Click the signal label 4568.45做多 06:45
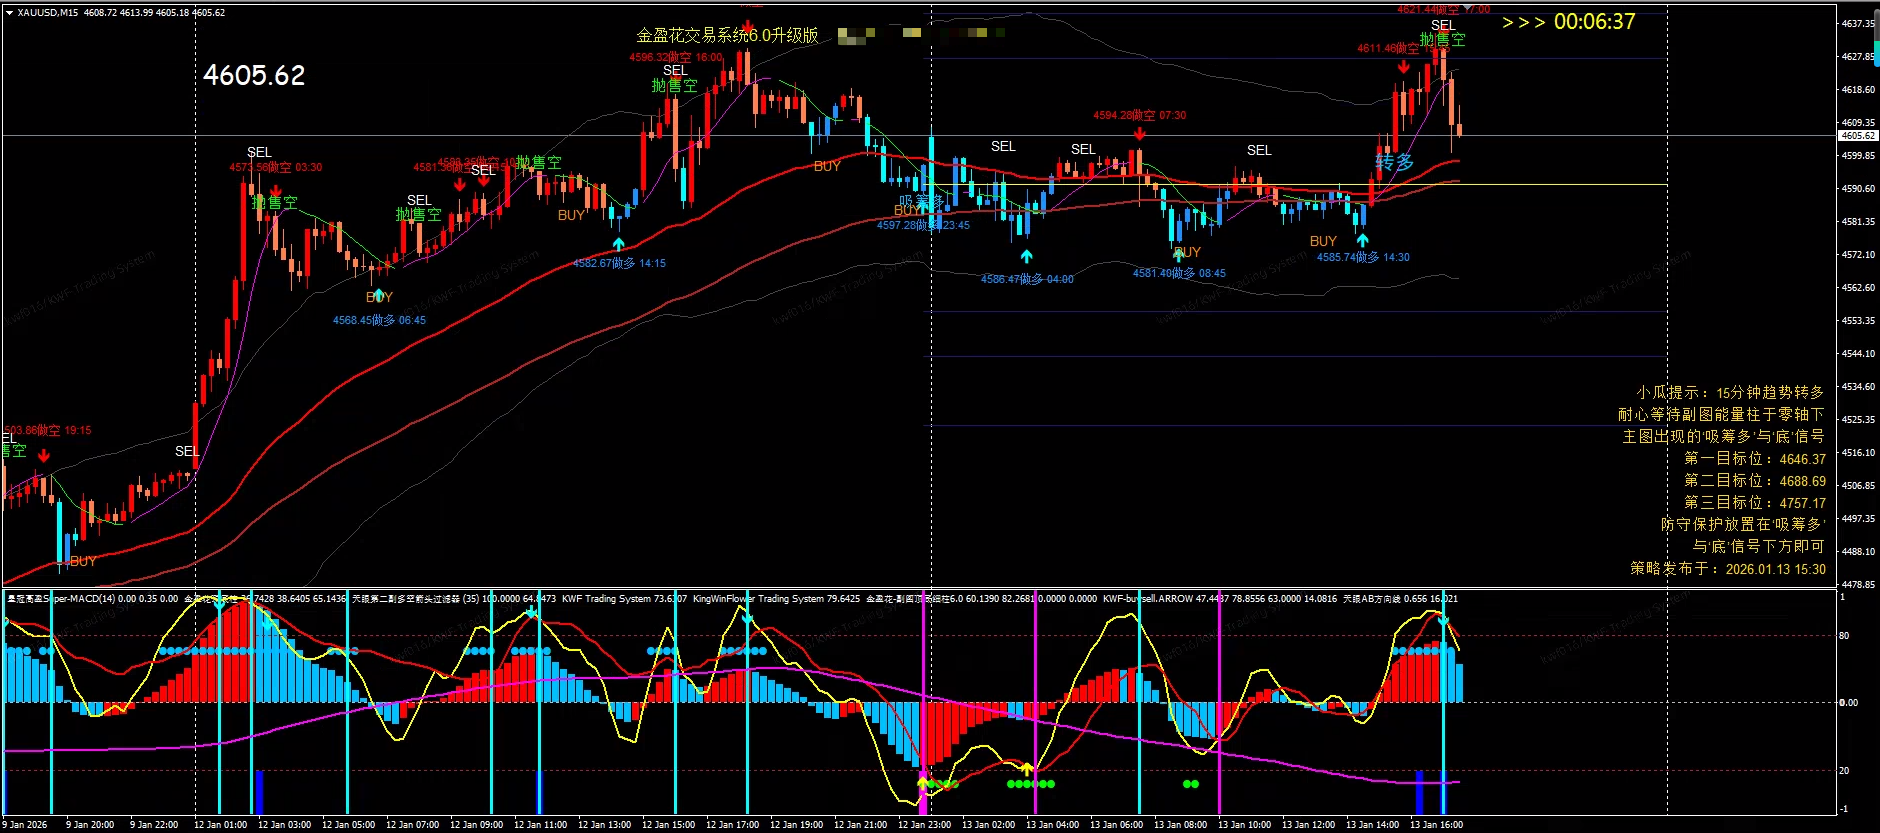The image size is (1880, 833). click(x=379, y=321)
